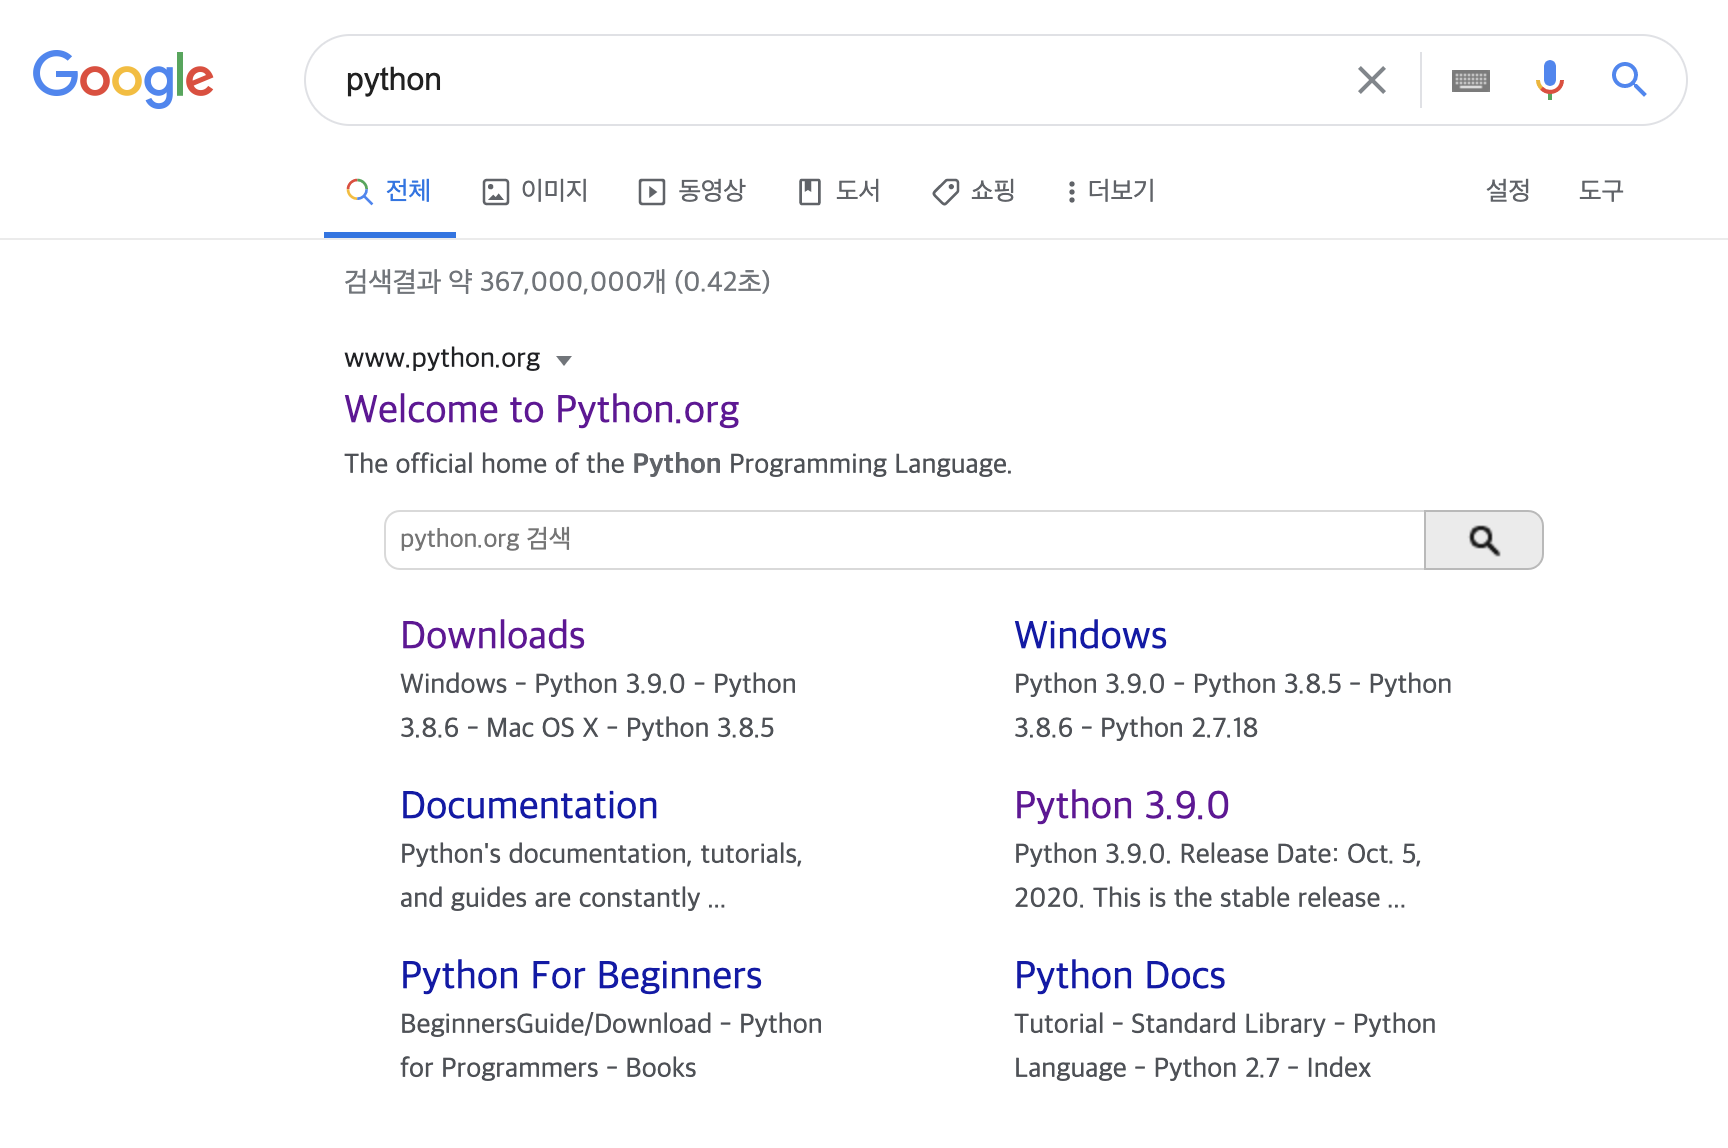
Task: Open the Python Docs sitelink
Action: 1120,975
